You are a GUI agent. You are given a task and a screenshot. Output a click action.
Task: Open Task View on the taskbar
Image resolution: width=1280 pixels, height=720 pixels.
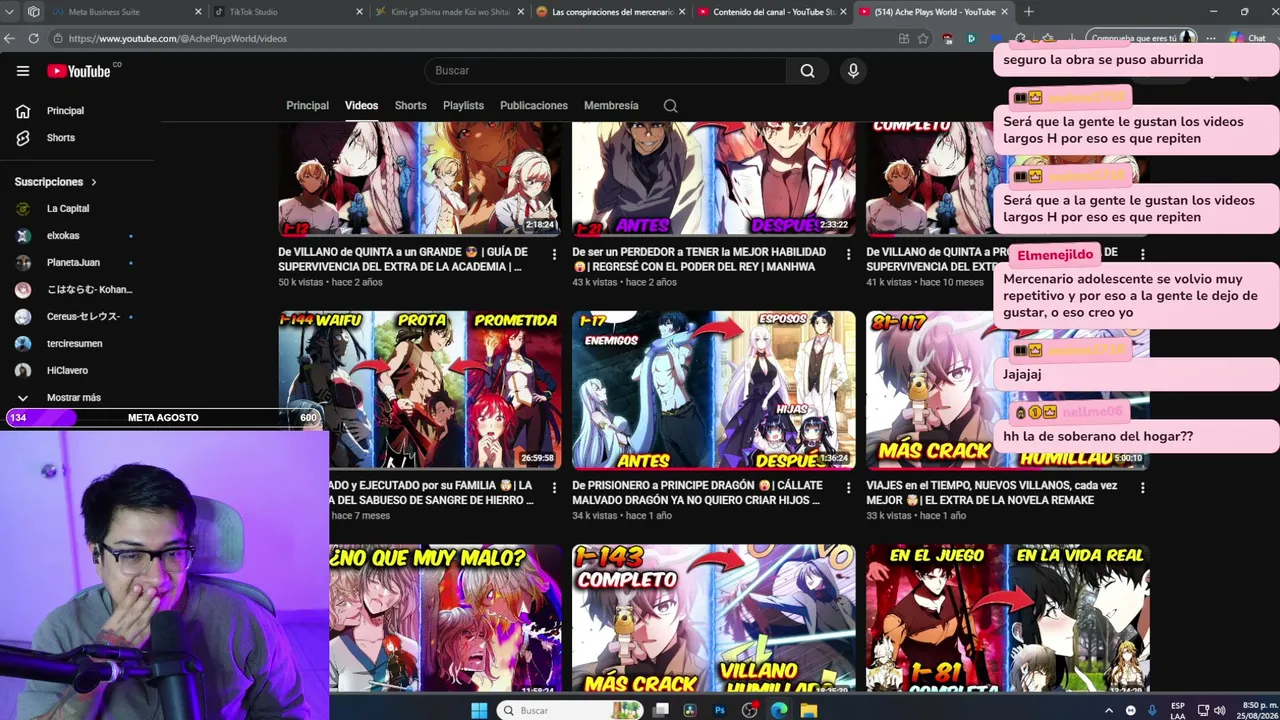click(661, 710)
